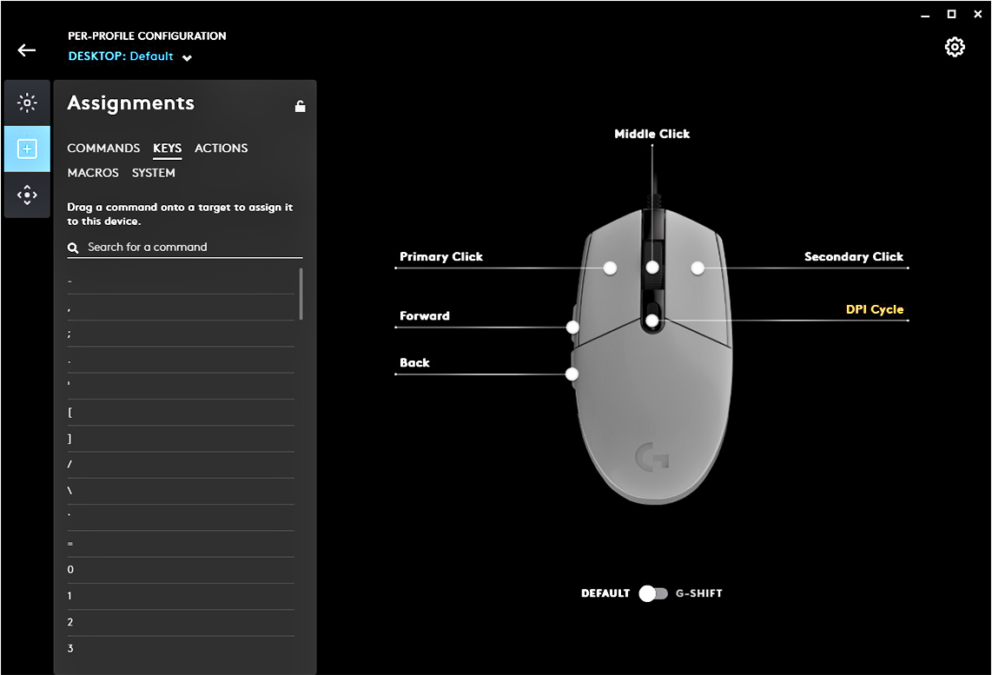Select the '=' key row
This screenshot has width=992, height=675.
[x=181, y=544]
